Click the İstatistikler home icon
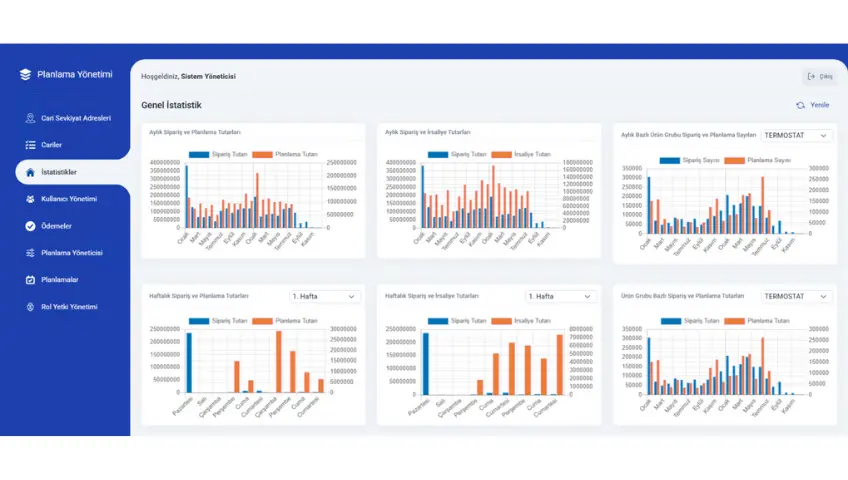The height and width of the screenshot is (480, 848). (x=30, y=172)
